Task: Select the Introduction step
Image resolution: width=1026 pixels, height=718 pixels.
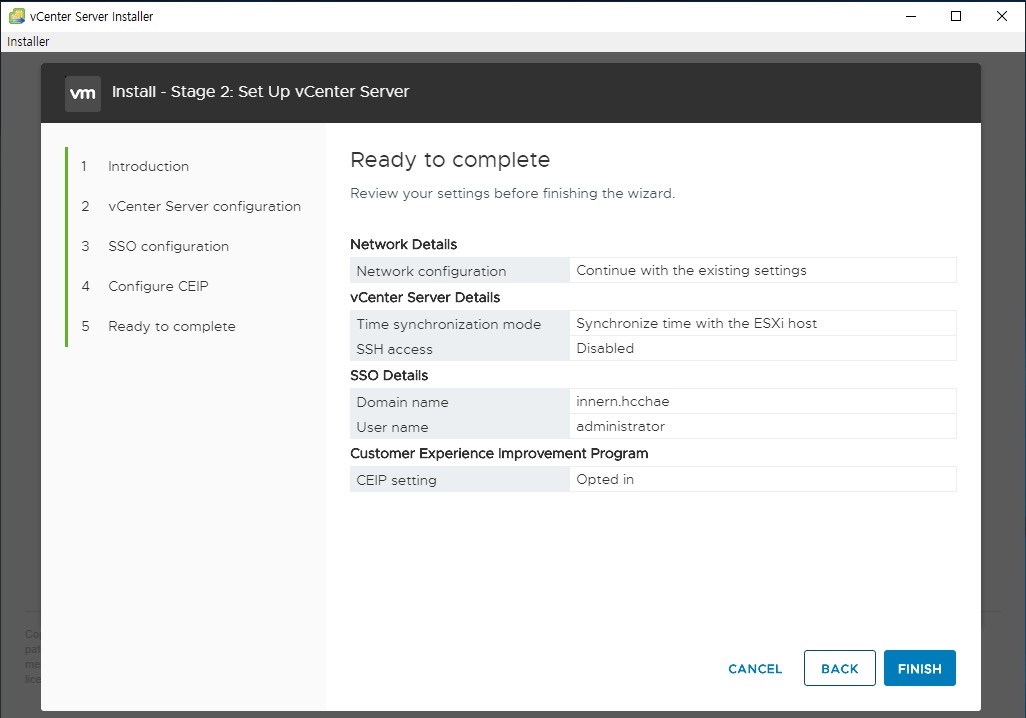Action: point(149,166)
